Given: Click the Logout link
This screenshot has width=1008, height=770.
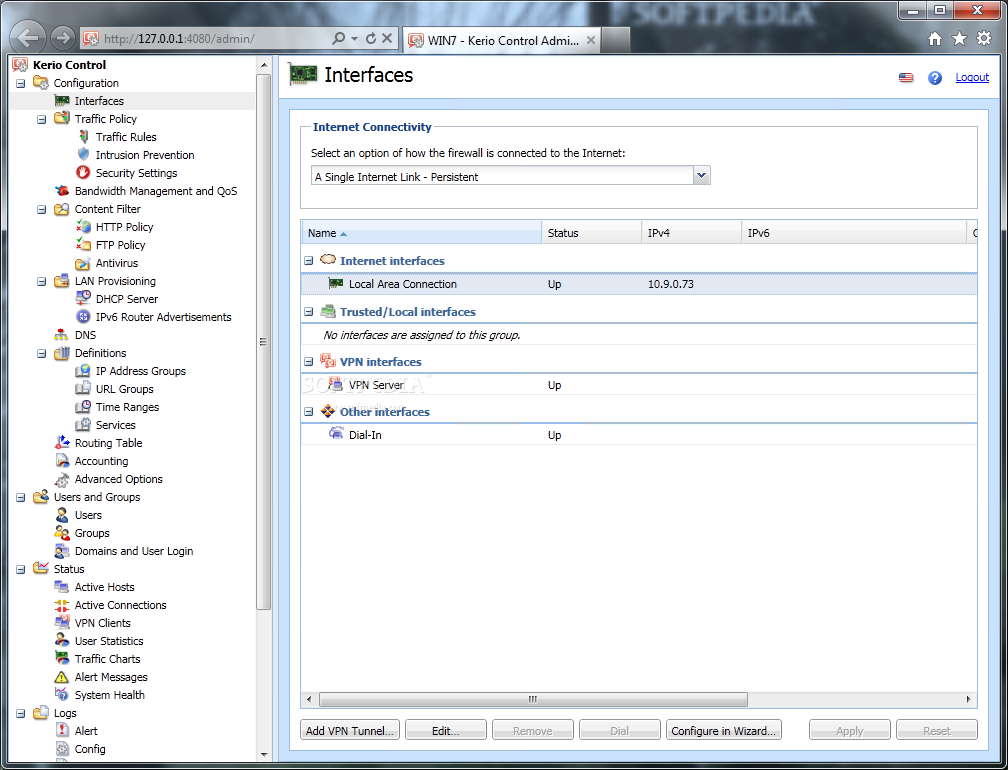Looking at the screenshot, I should [972, 77].
